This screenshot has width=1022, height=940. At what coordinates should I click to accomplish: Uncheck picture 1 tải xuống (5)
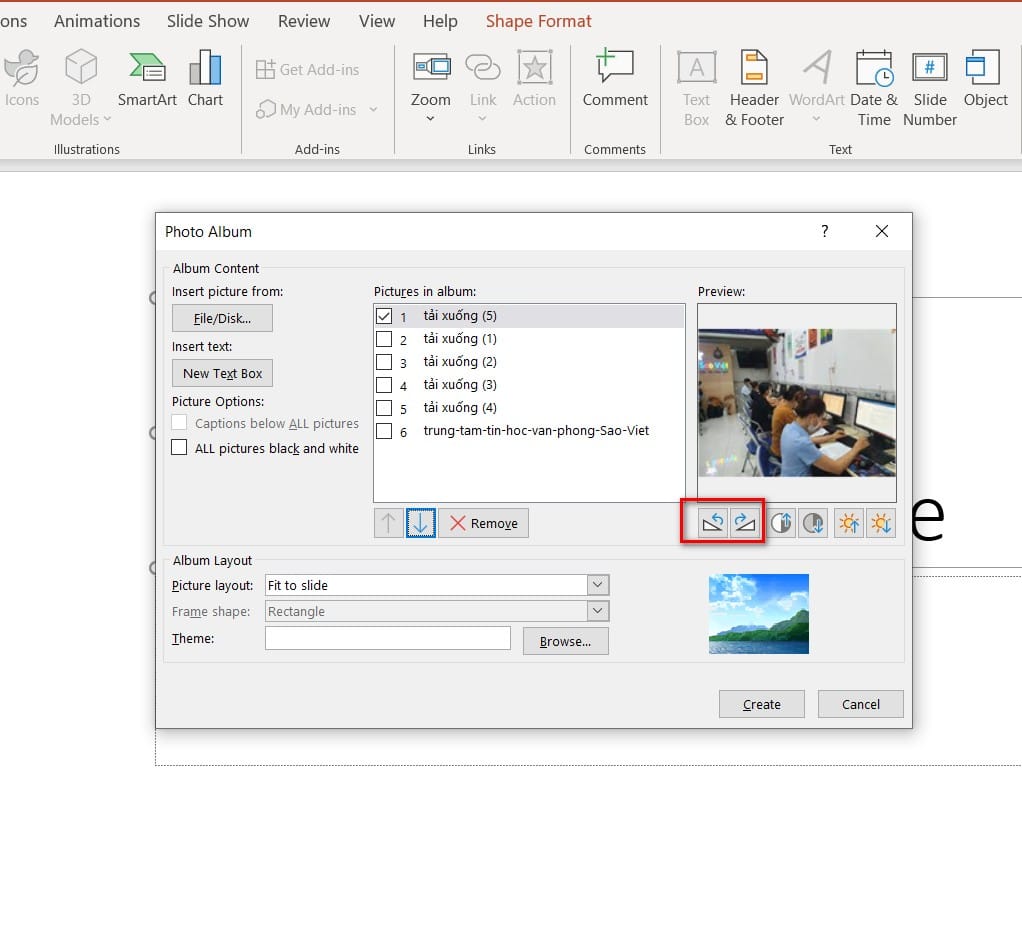pyautogui.click(x=384, y=316)
